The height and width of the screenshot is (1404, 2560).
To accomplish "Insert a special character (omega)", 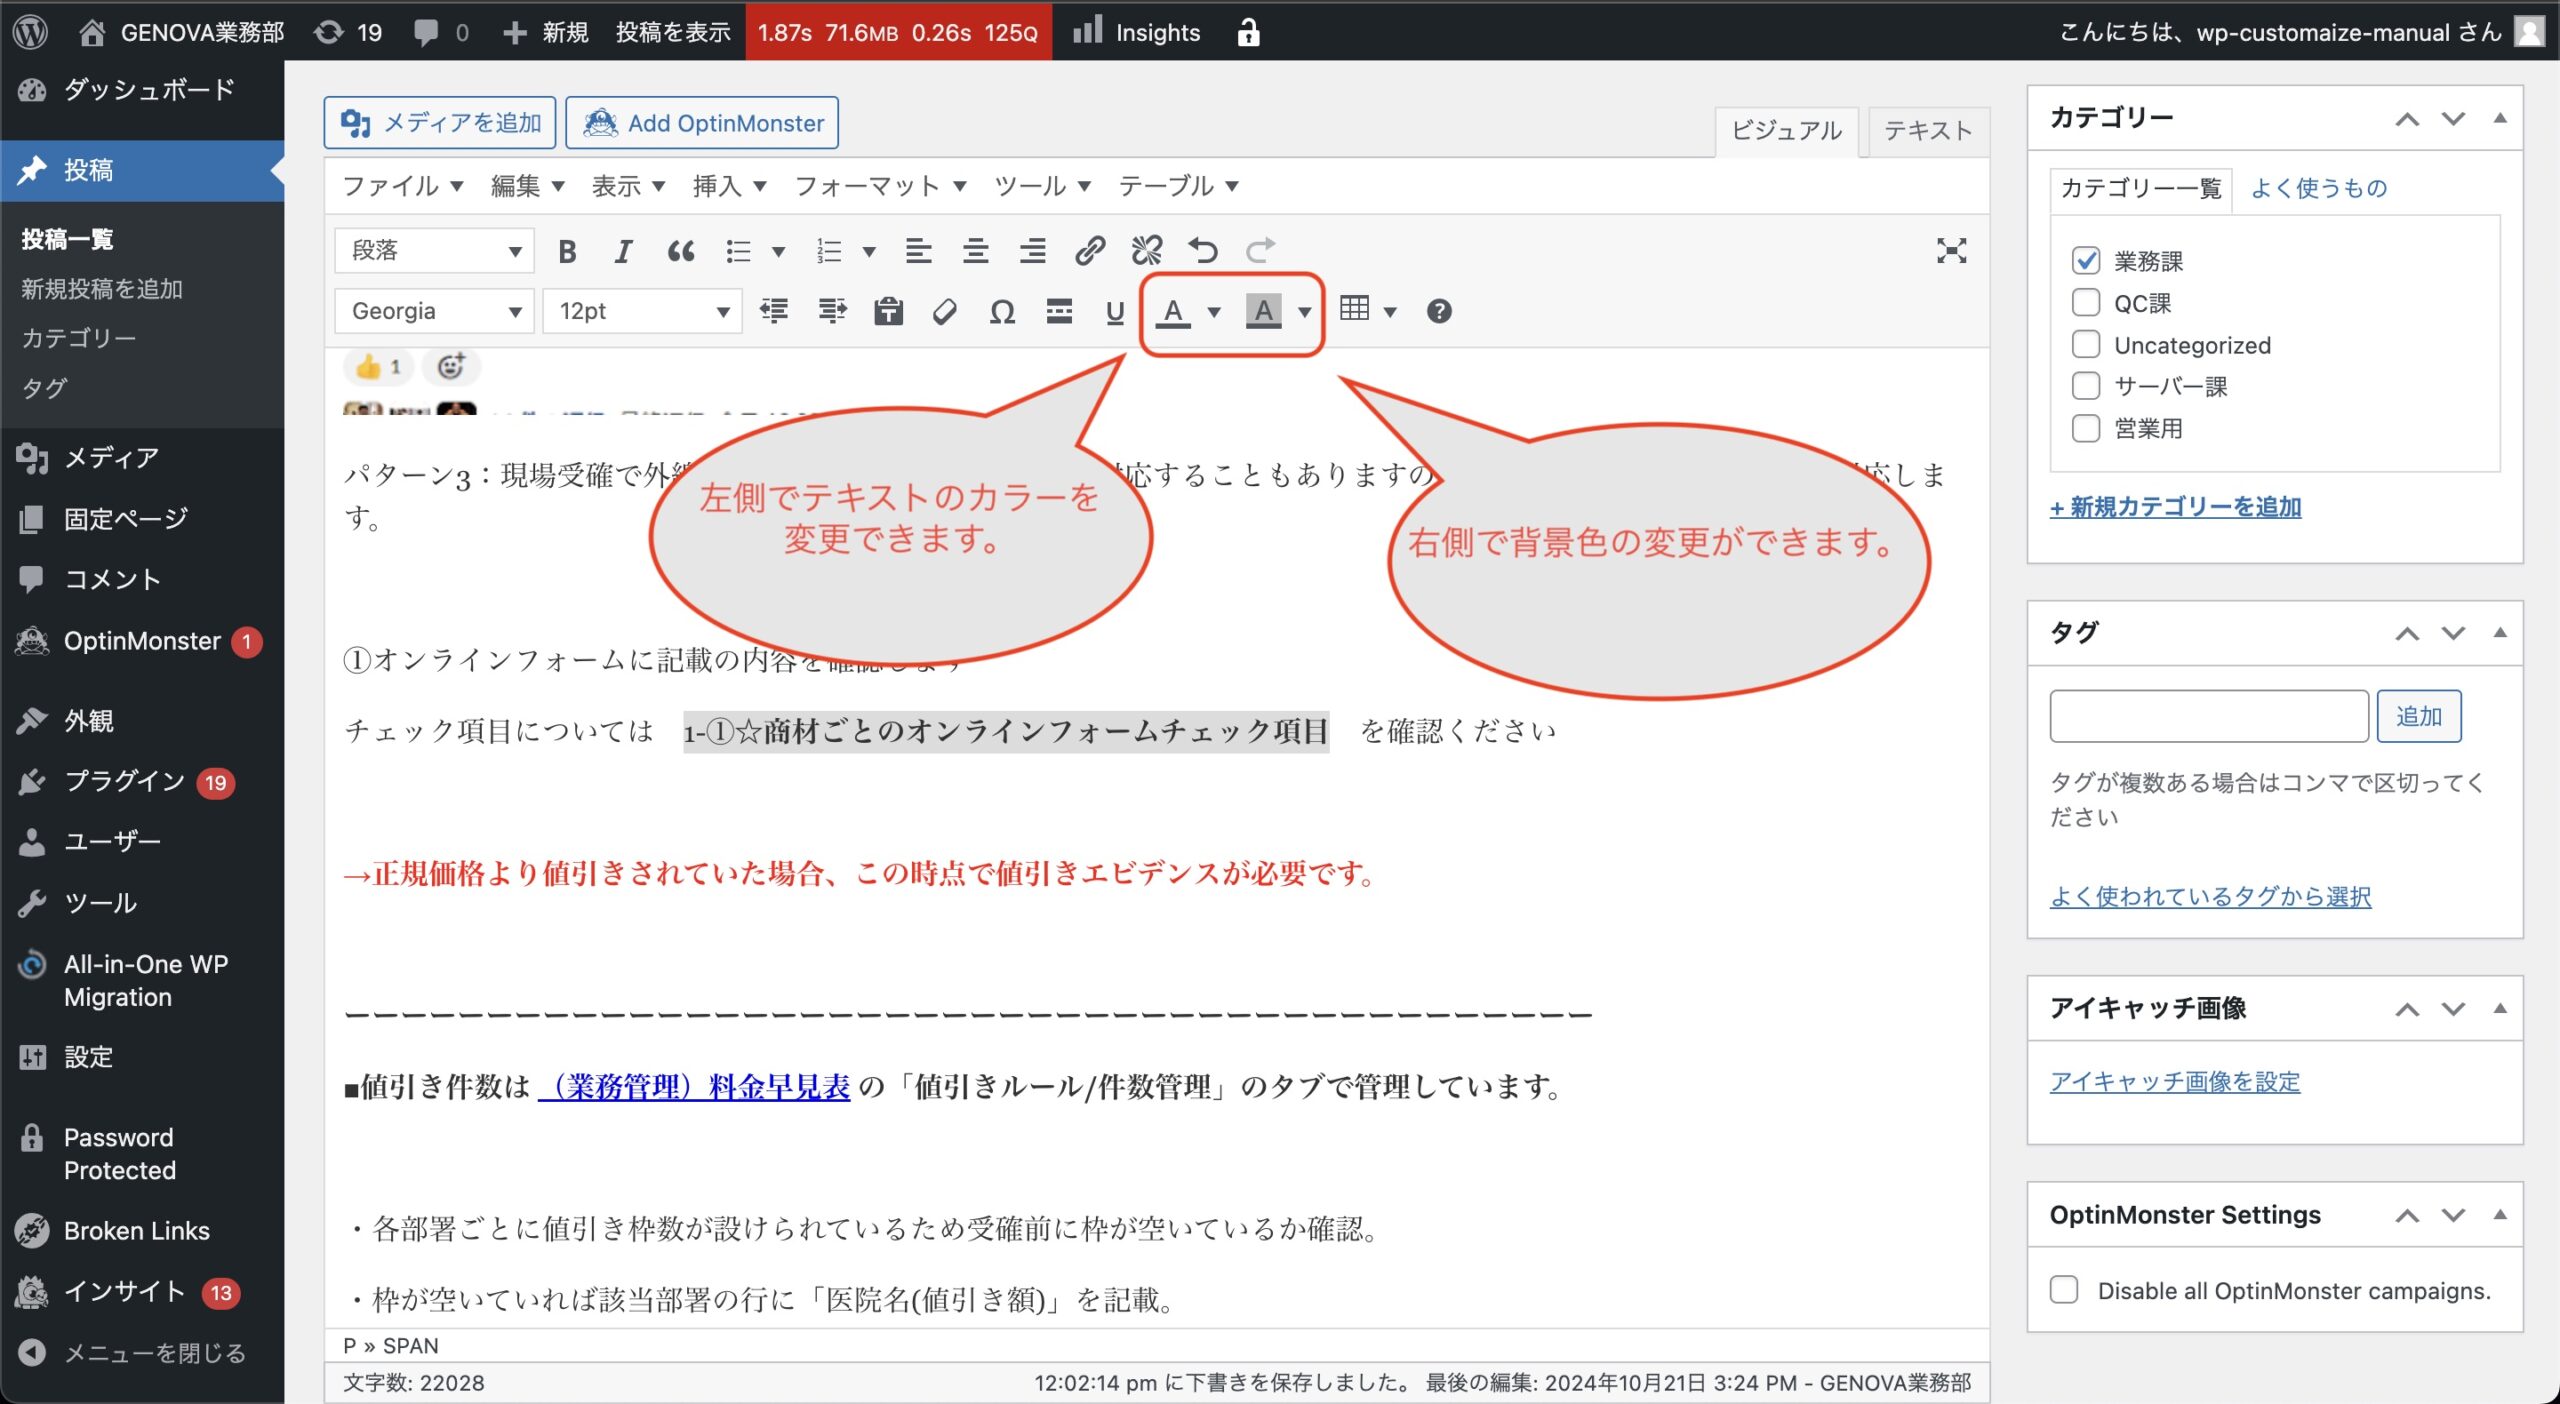I will tap(1002, 312).
